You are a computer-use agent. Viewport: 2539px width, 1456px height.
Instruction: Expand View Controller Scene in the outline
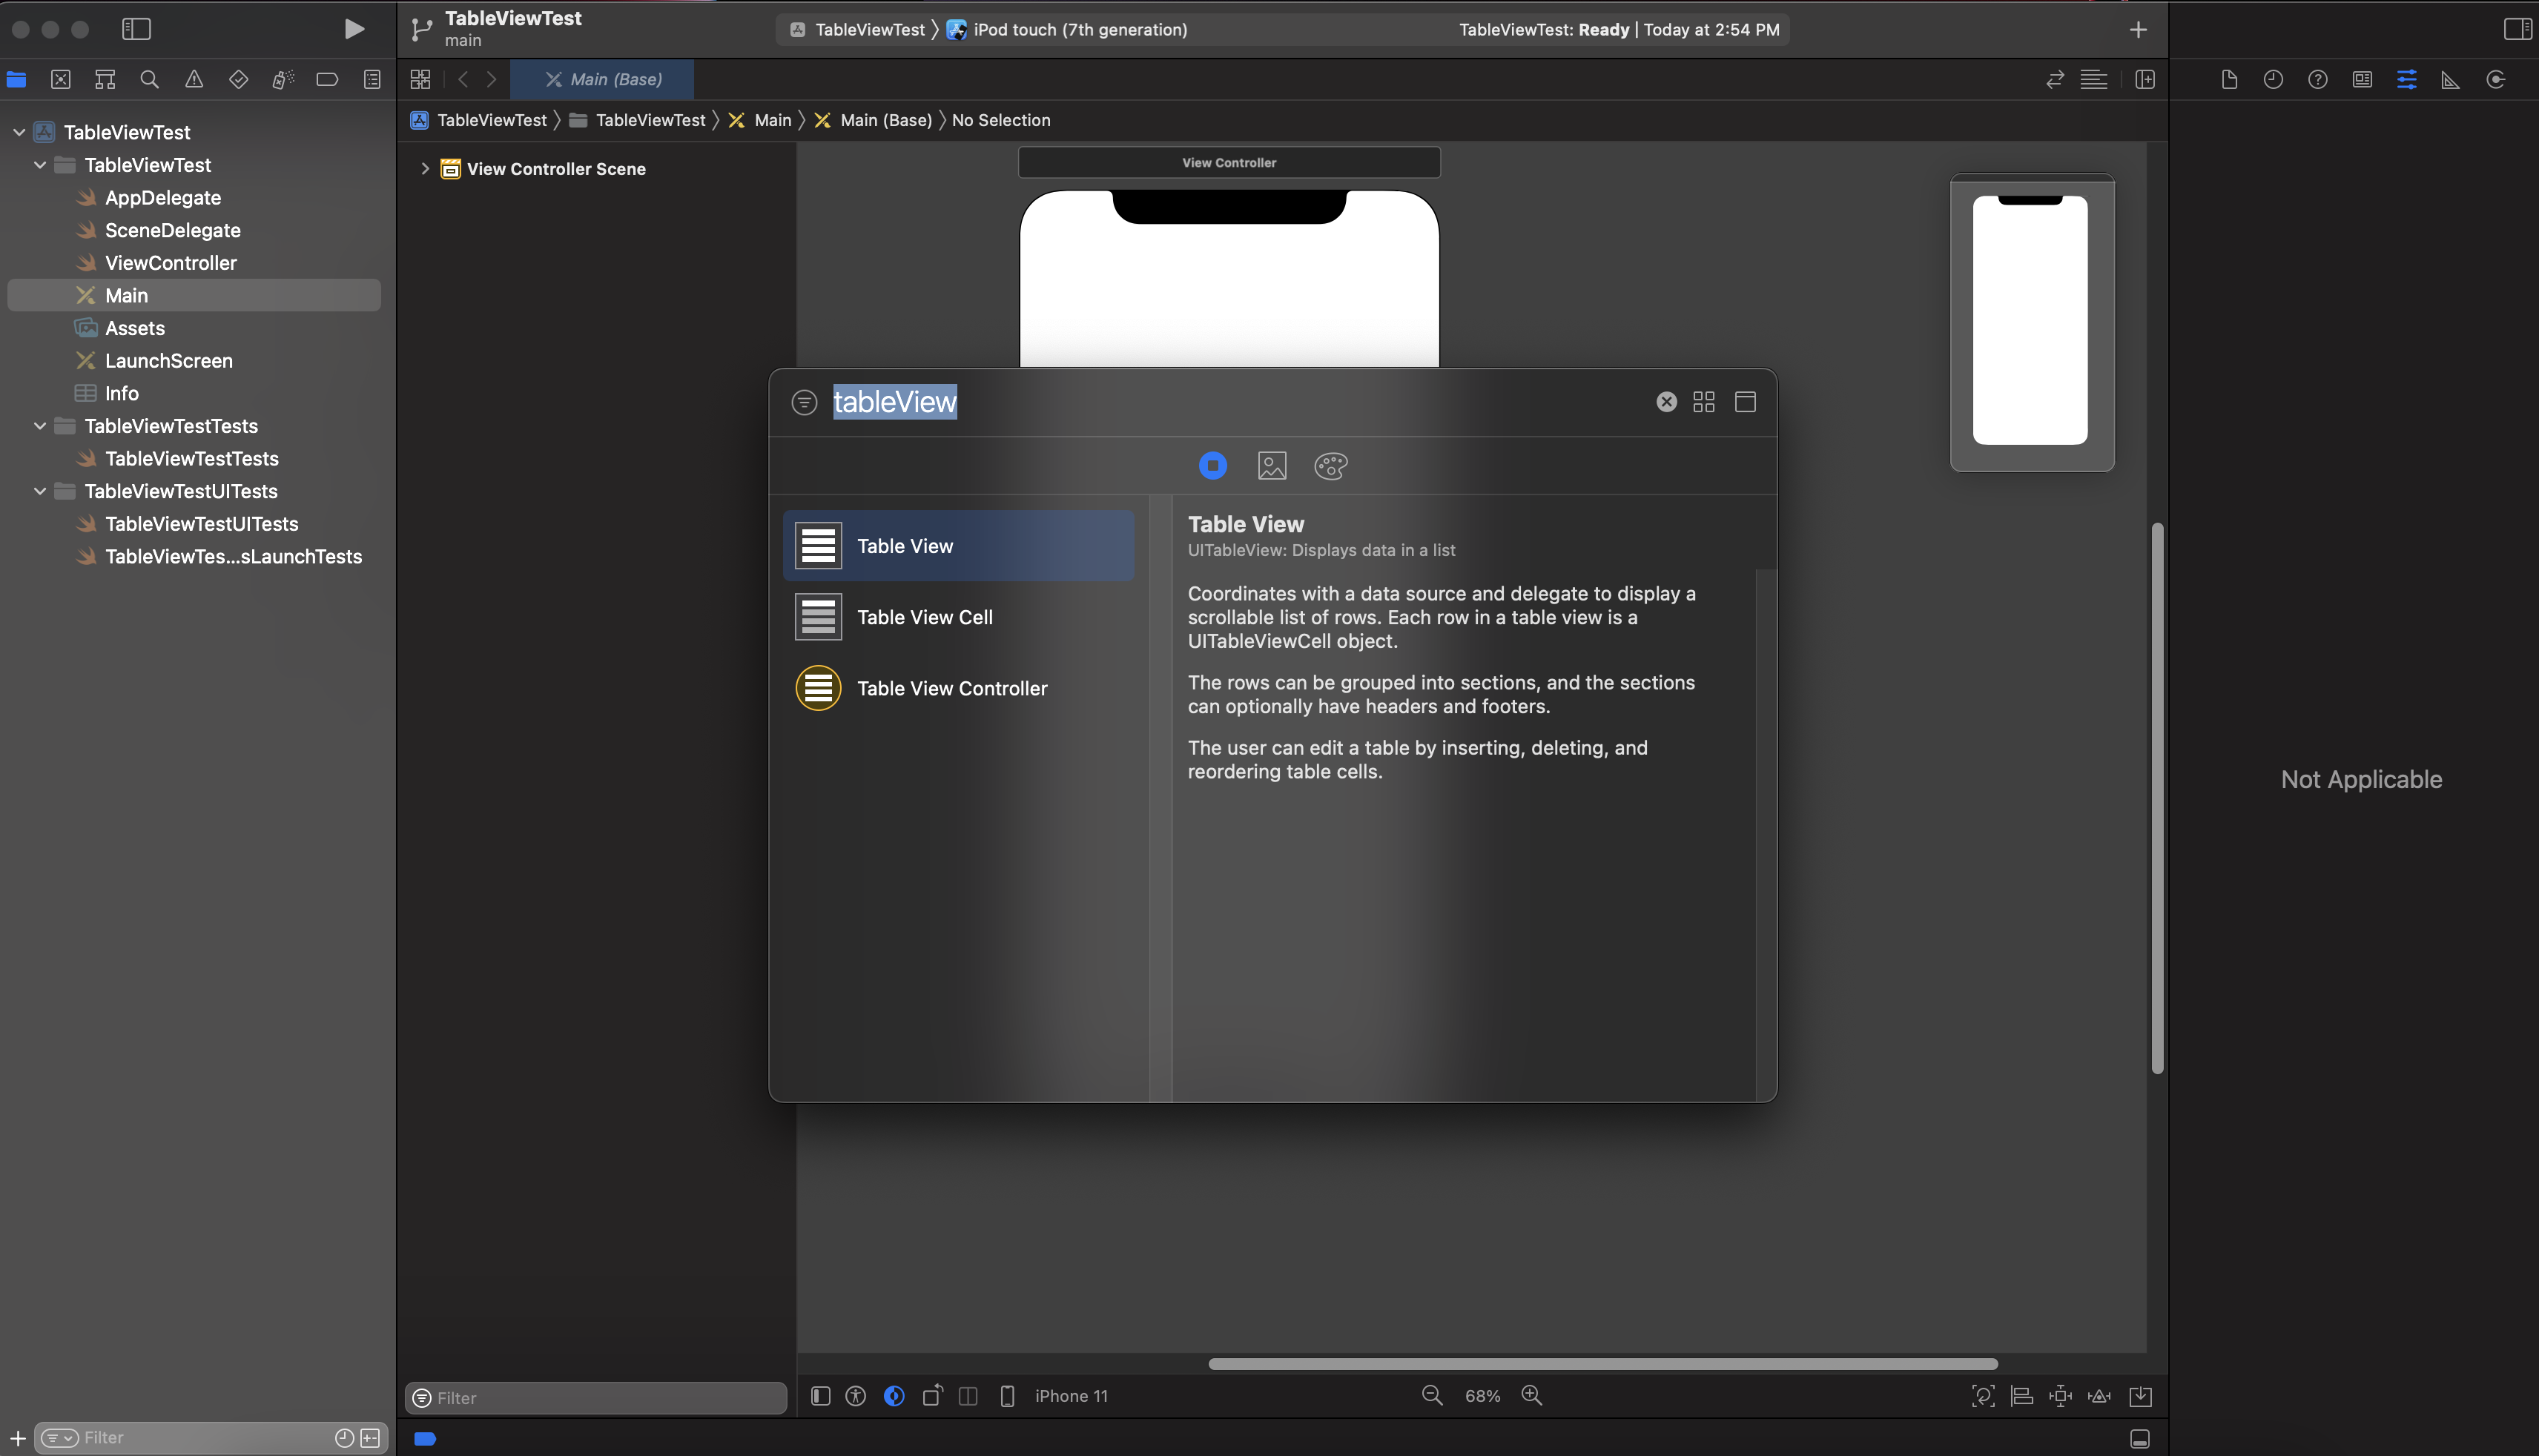425,169
